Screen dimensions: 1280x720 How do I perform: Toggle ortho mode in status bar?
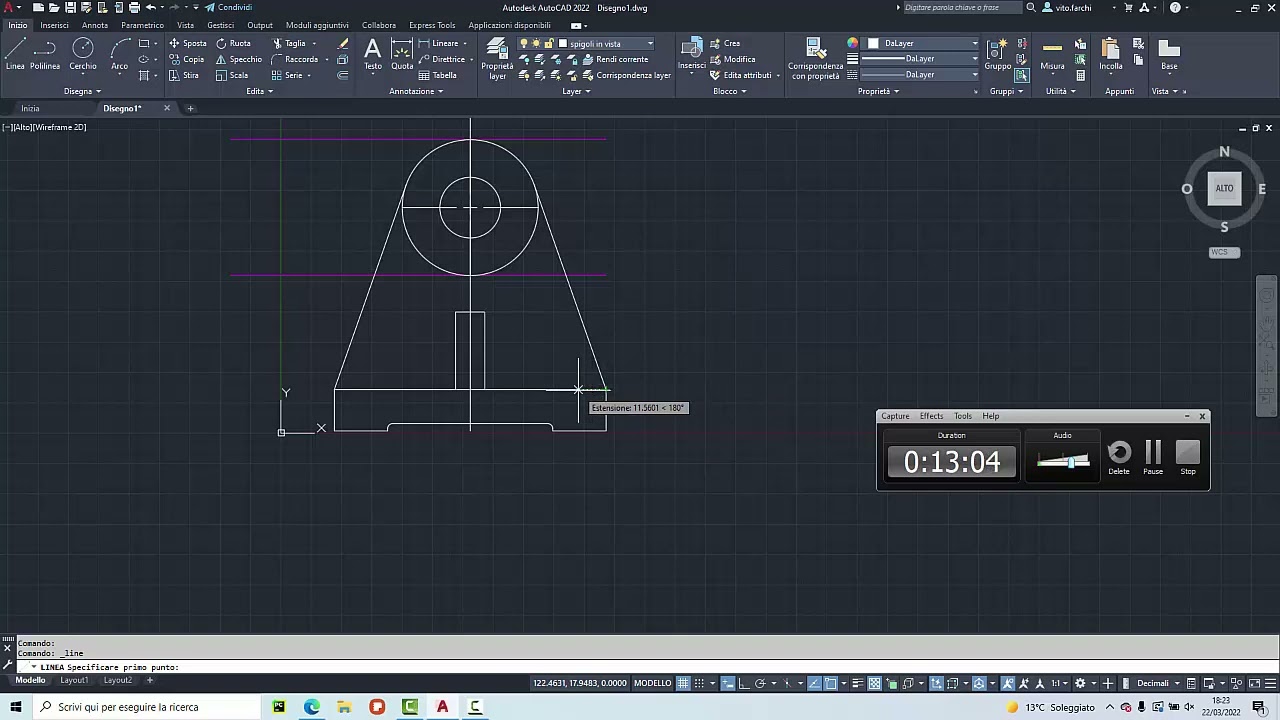coord(745,683)
